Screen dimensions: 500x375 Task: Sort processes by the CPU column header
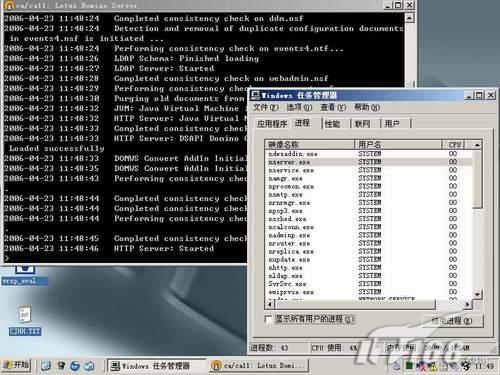pyautogui.click(x=455, y=145)
